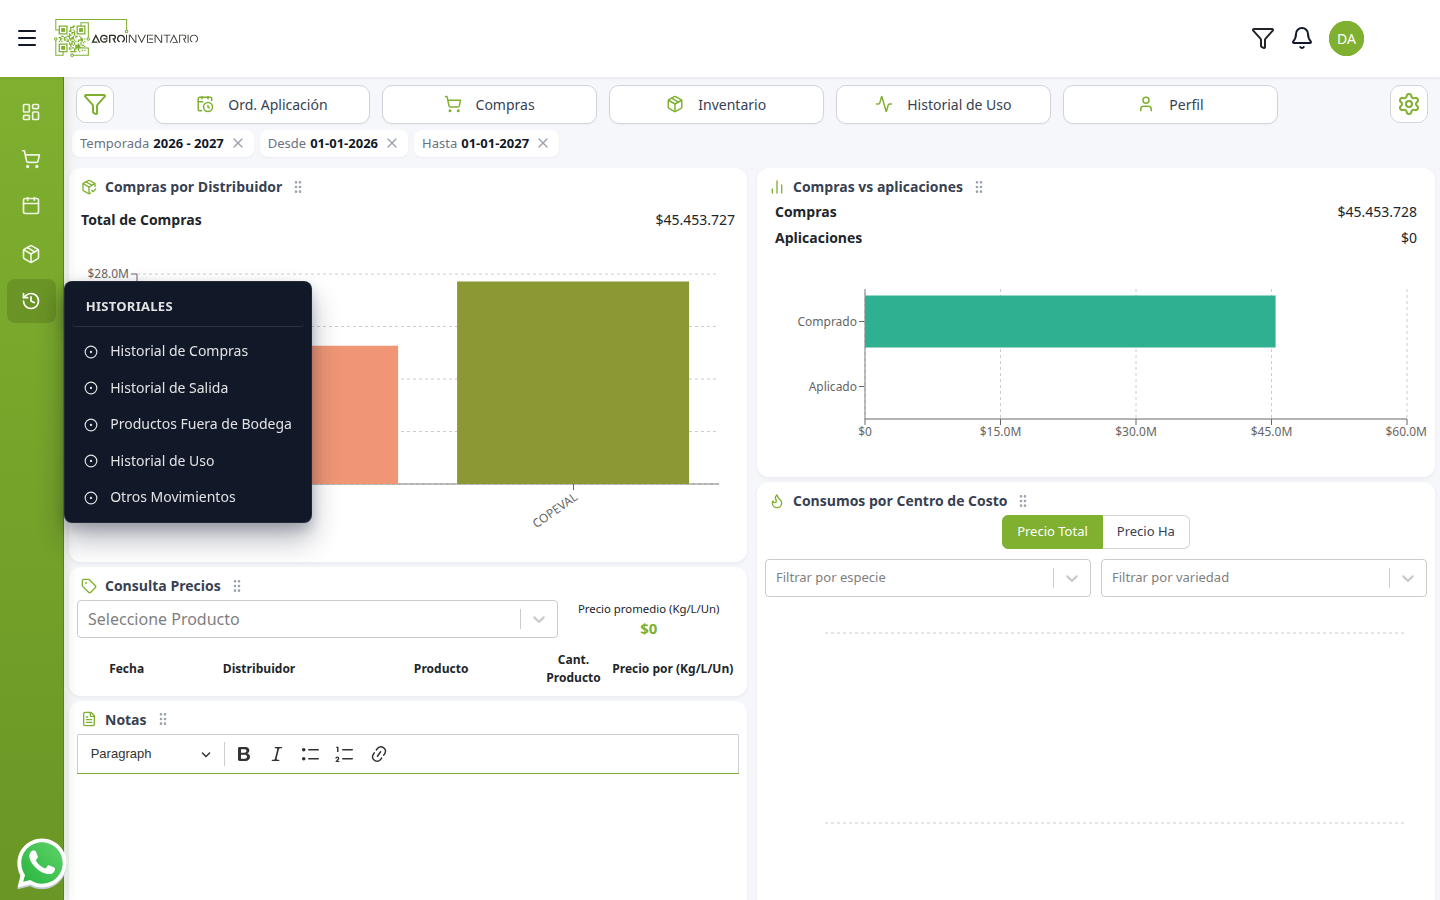Click the green filter button beside Ord. Aplicación
Screen dimensions: 1440x900
click(95, 104)
